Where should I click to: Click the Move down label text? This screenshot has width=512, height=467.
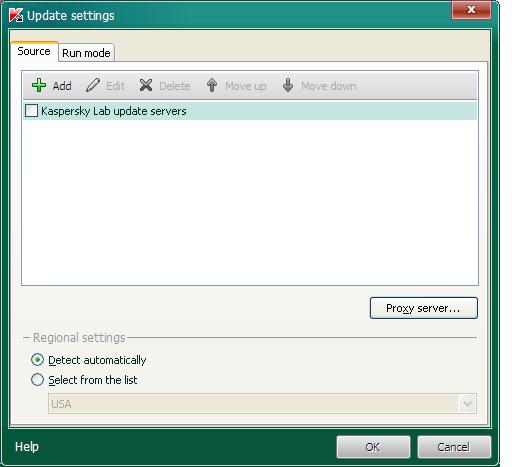pos(329,86)
